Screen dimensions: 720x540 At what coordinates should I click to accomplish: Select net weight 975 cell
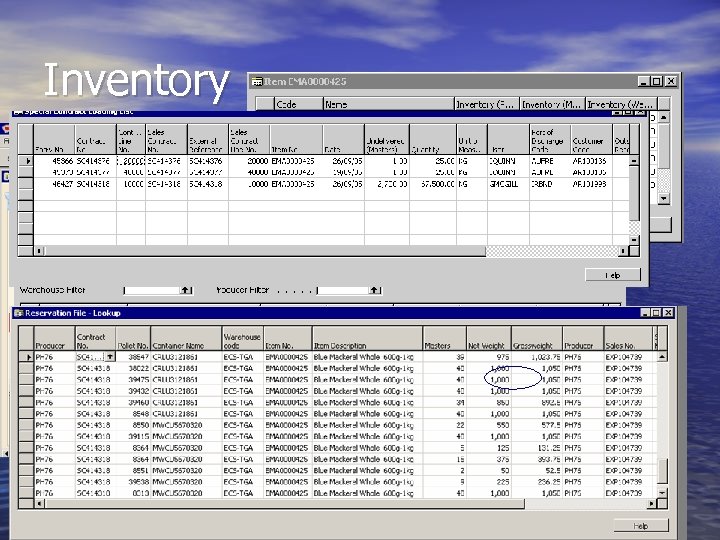pyautogui.click(x=489, y=357)
